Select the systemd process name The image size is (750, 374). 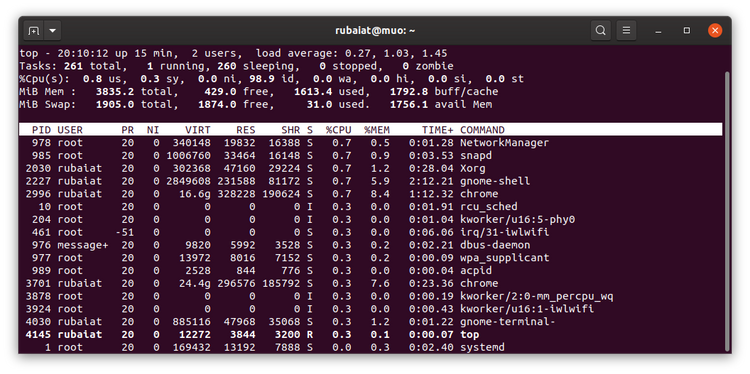tap(482, 347)
